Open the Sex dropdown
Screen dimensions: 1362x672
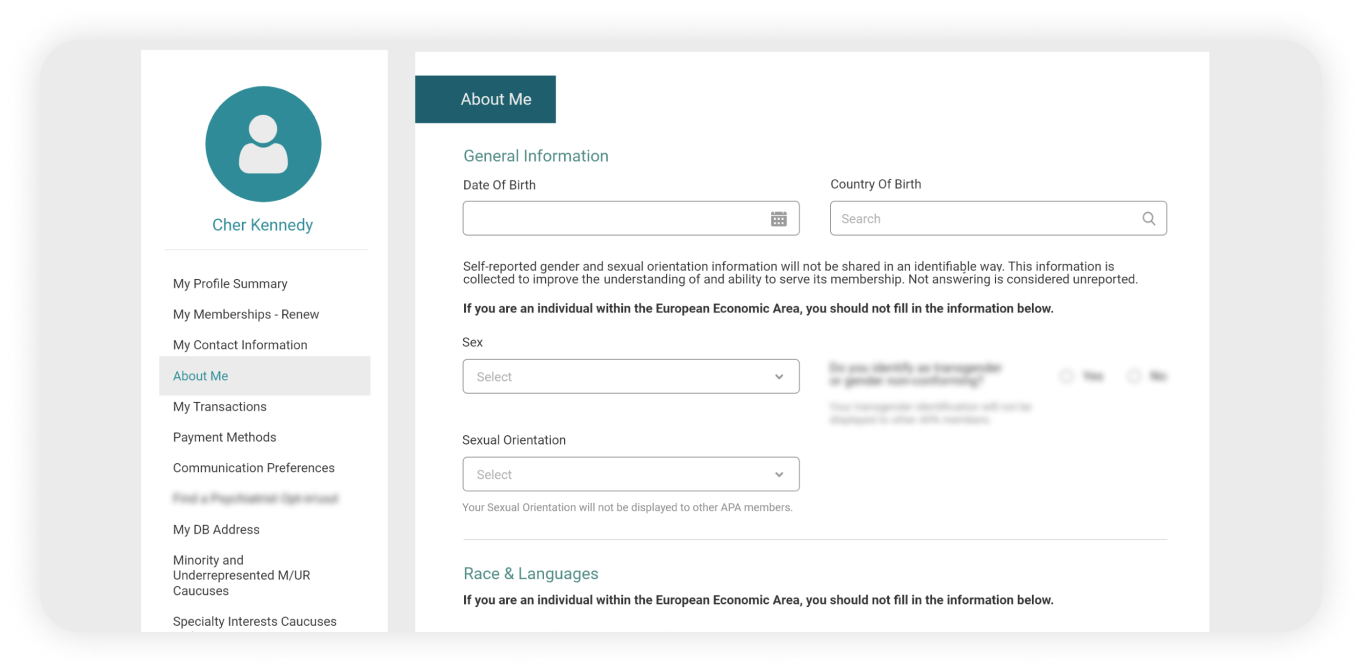[x=630, y=377]
